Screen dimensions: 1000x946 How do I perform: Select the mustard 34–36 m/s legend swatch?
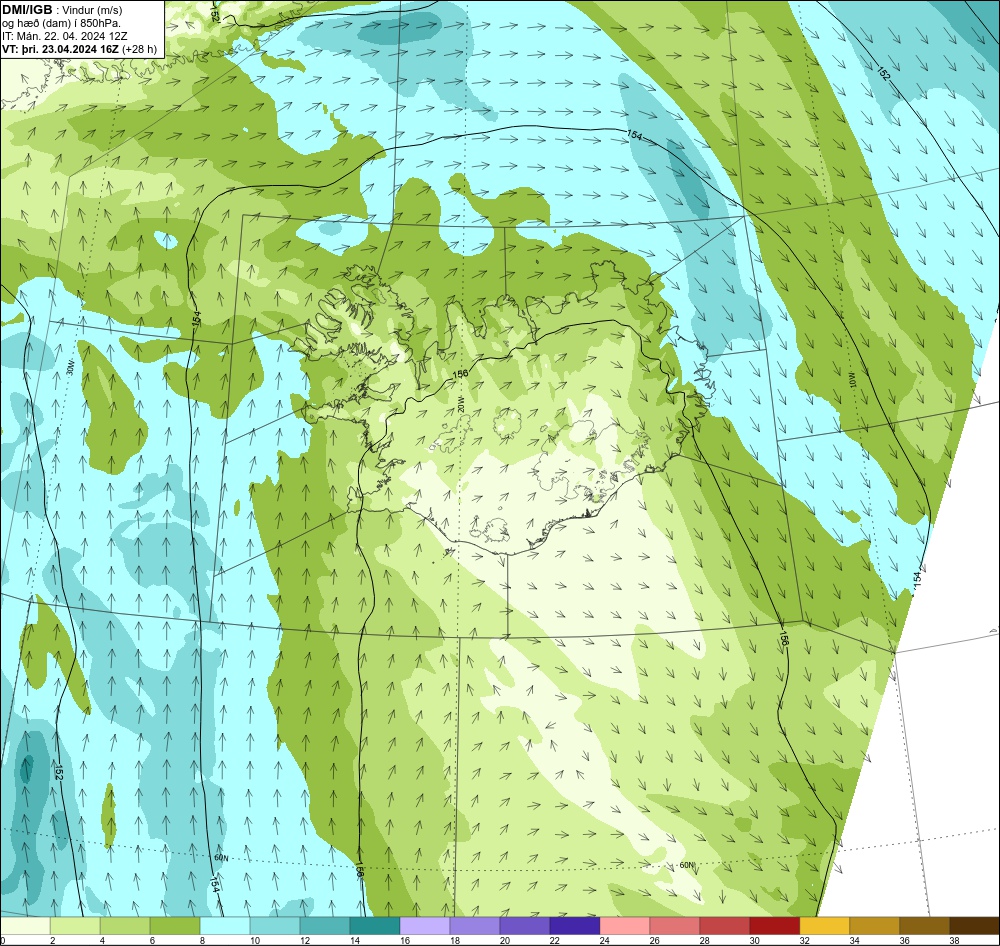coord(874,926)
